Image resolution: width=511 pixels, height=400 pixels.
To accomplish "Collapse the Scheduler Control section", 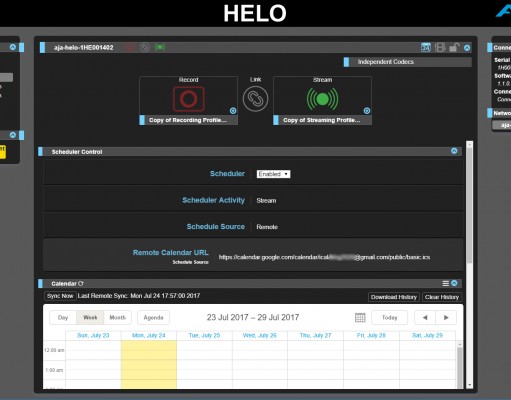I will pyautogui.click(x=454, y=151).
